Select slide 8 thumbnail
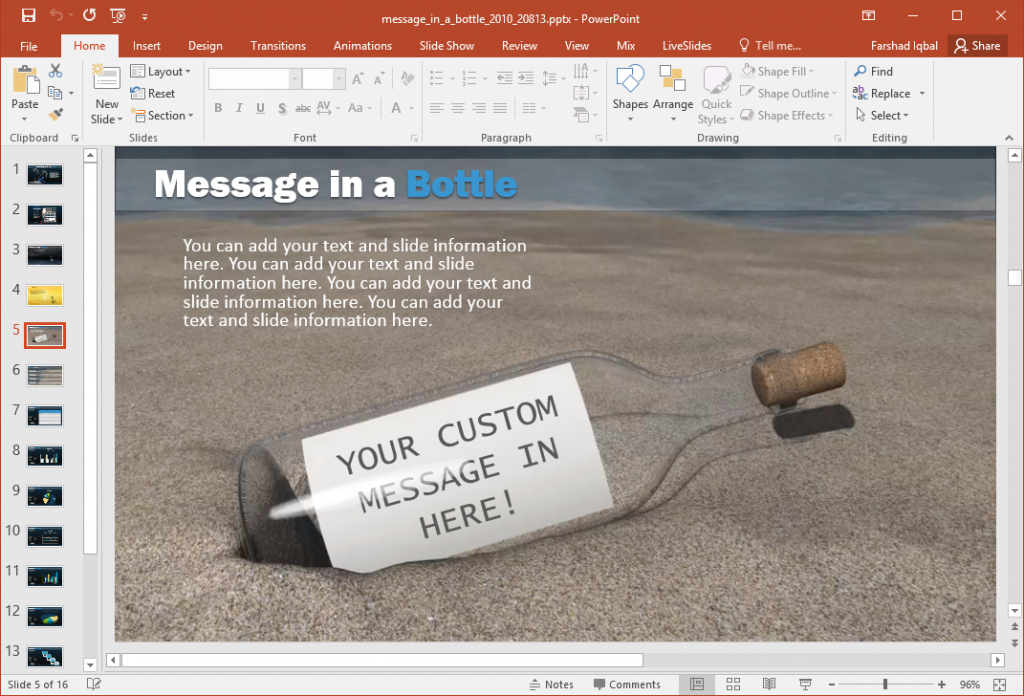Screen dimensions: 1024x696 coord(44,455)
